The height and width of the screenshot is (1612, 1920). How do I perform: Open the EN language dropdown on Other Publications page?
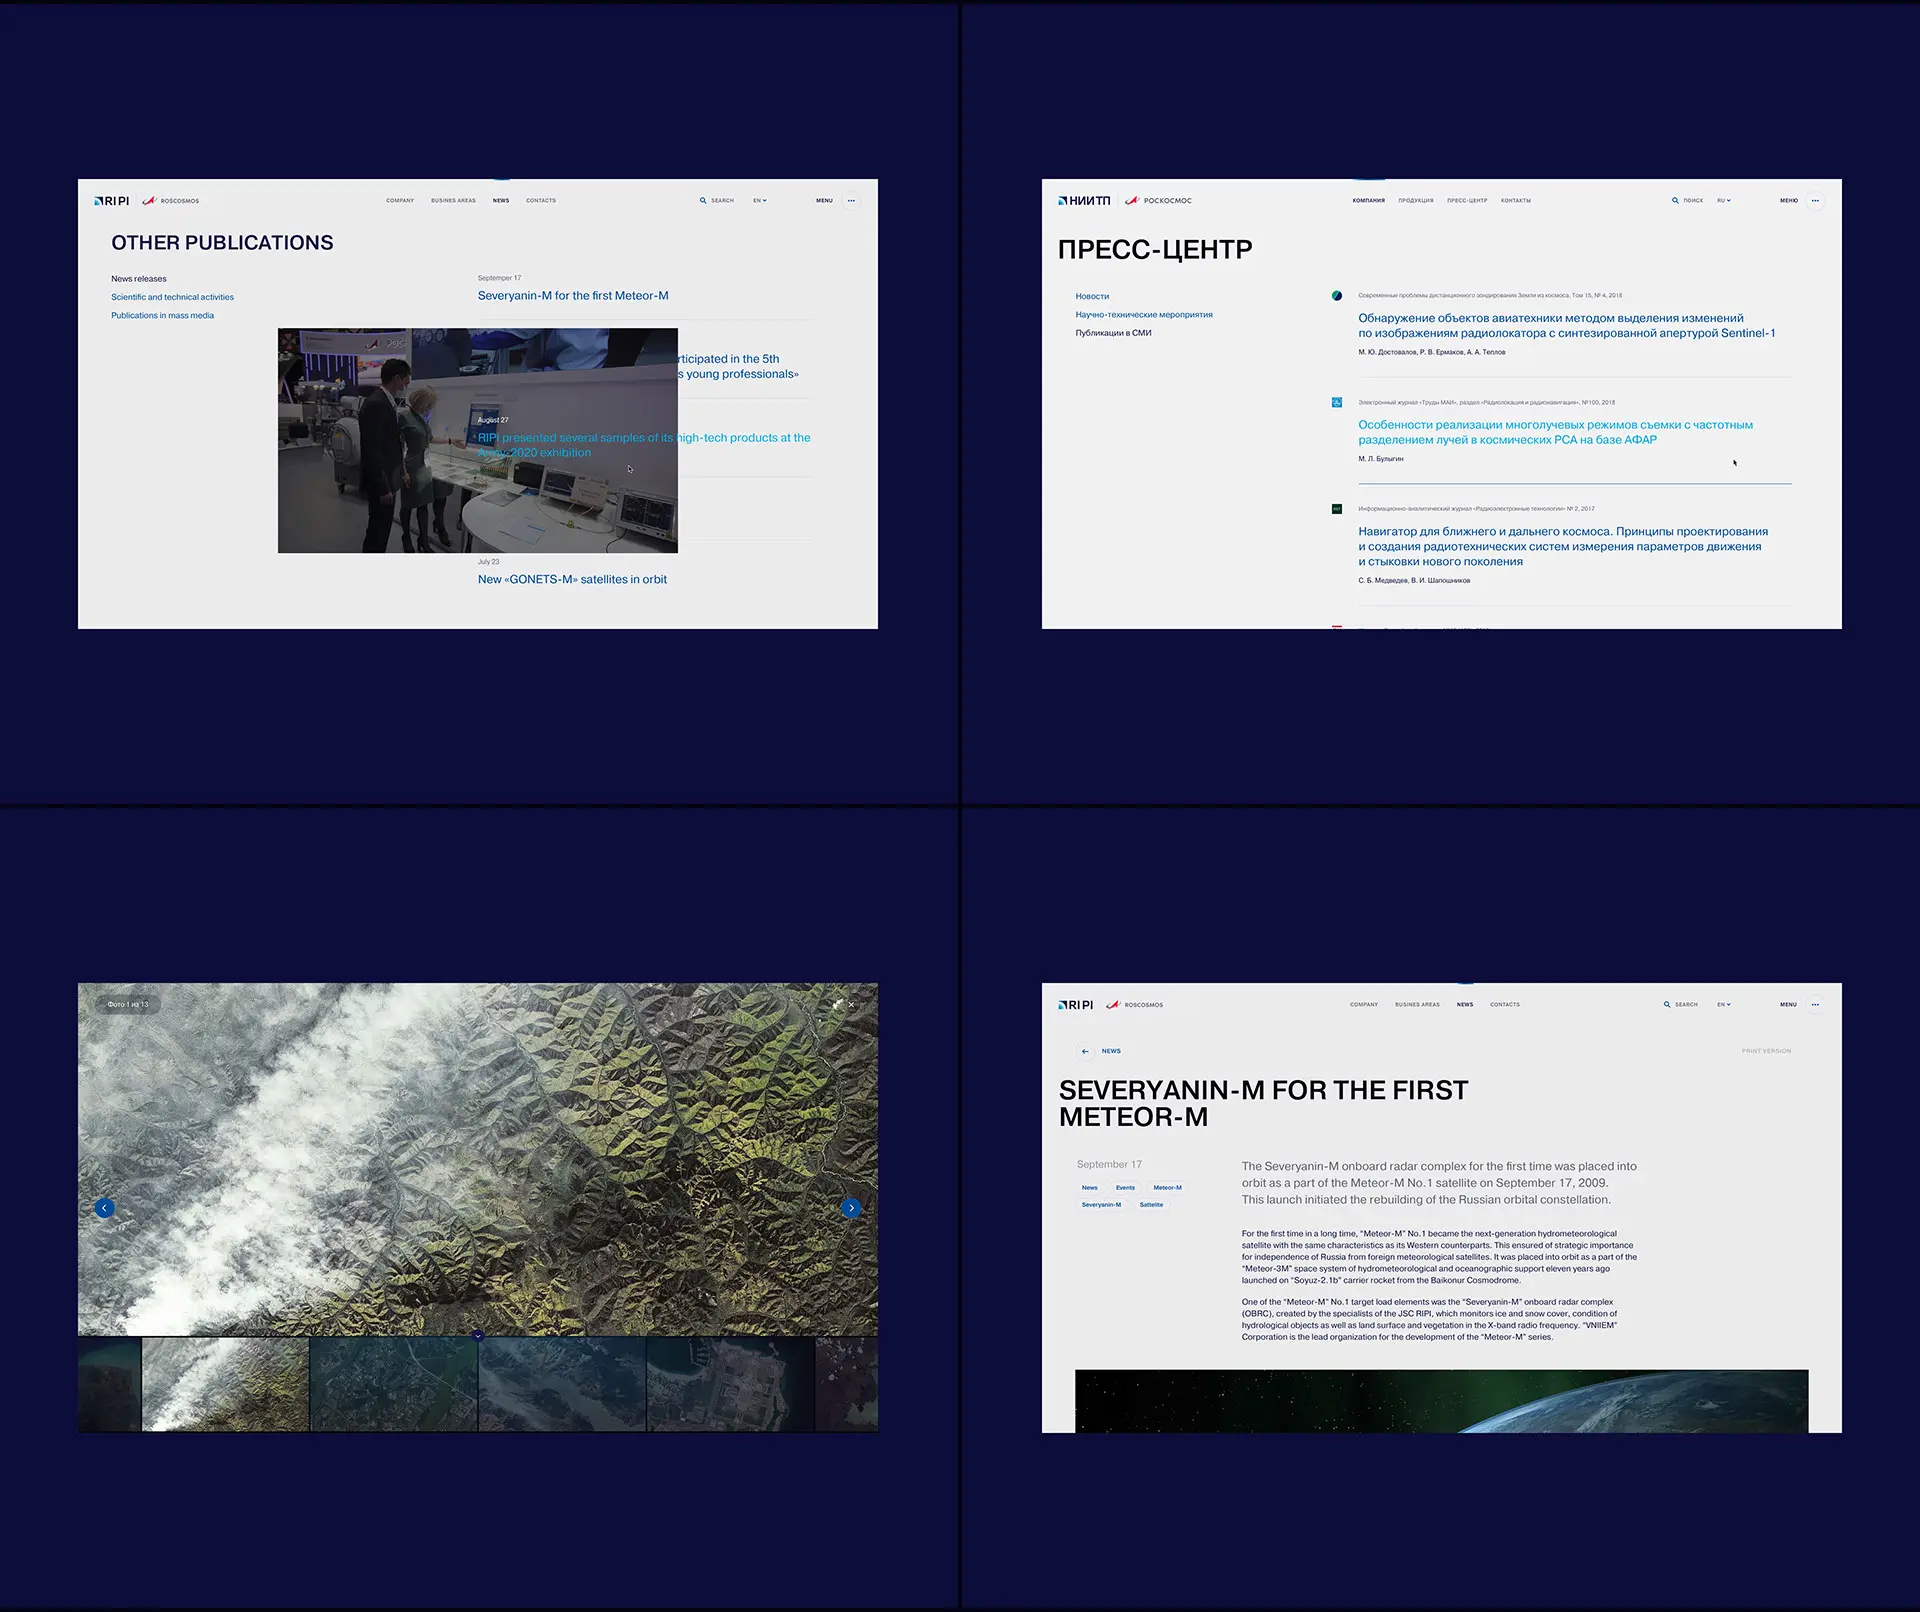[x=760, y=201]
